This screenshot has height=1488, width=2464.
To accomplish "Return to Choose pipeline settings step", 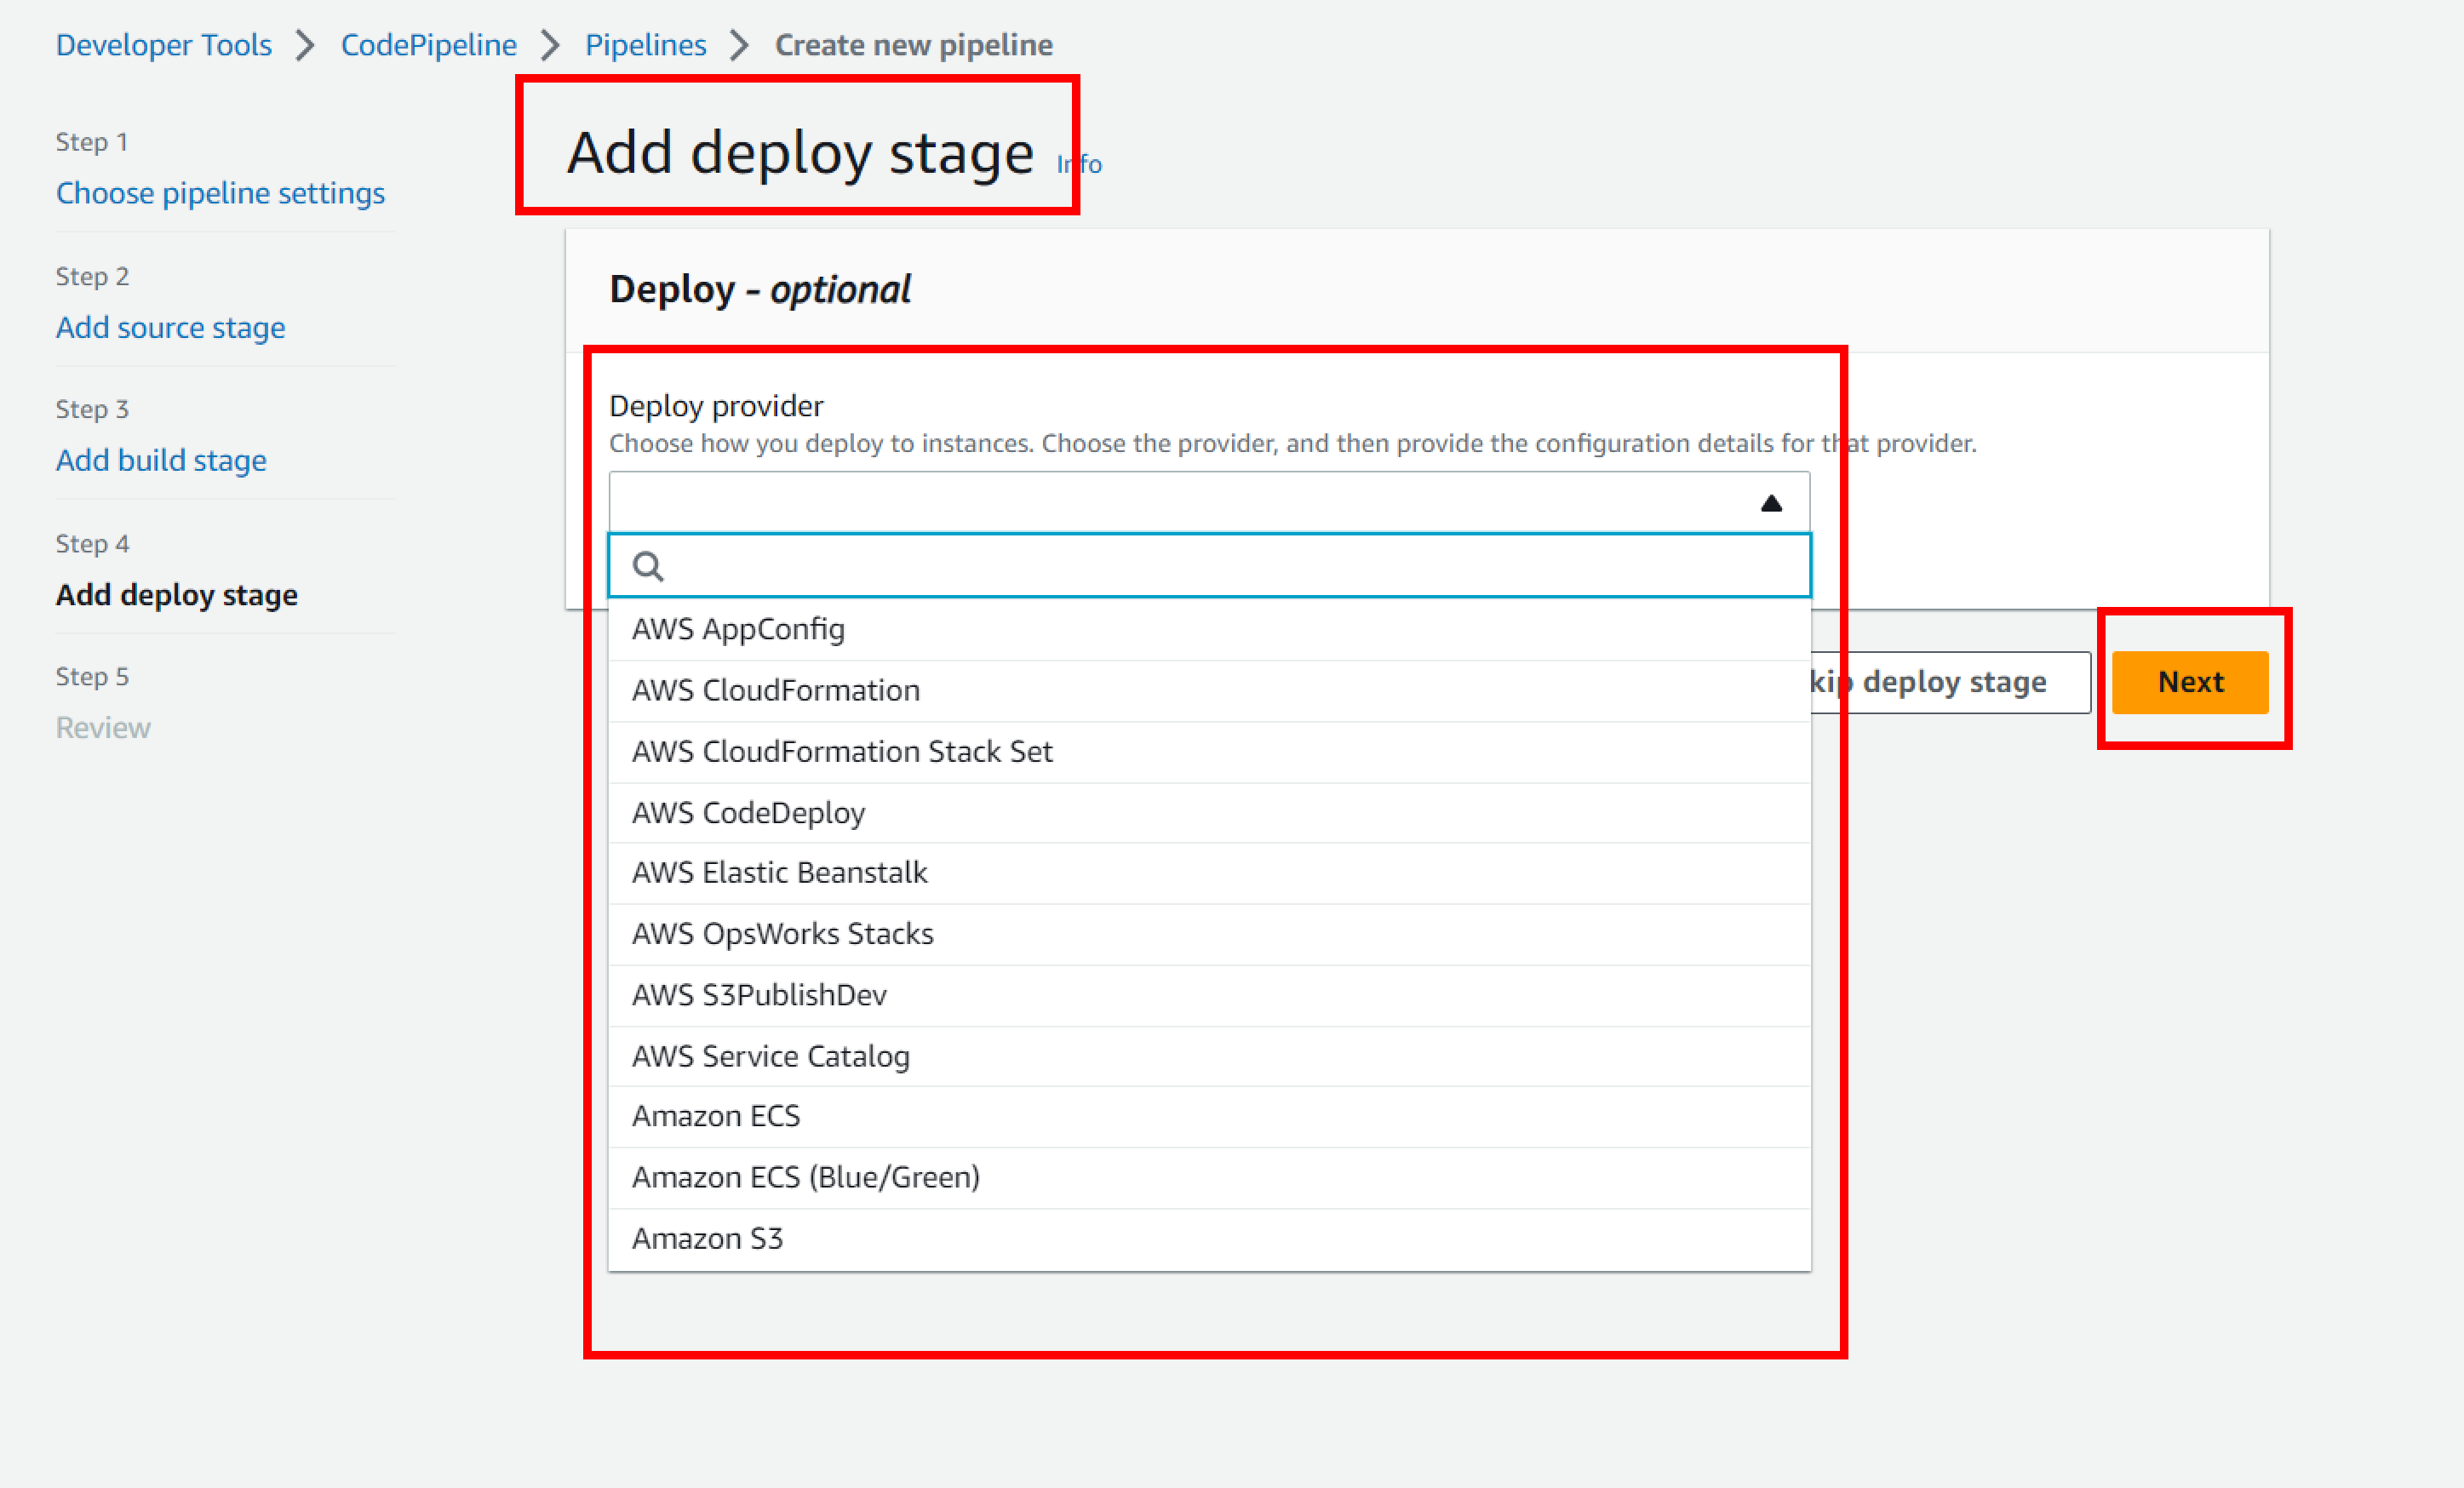I will 220,193.
